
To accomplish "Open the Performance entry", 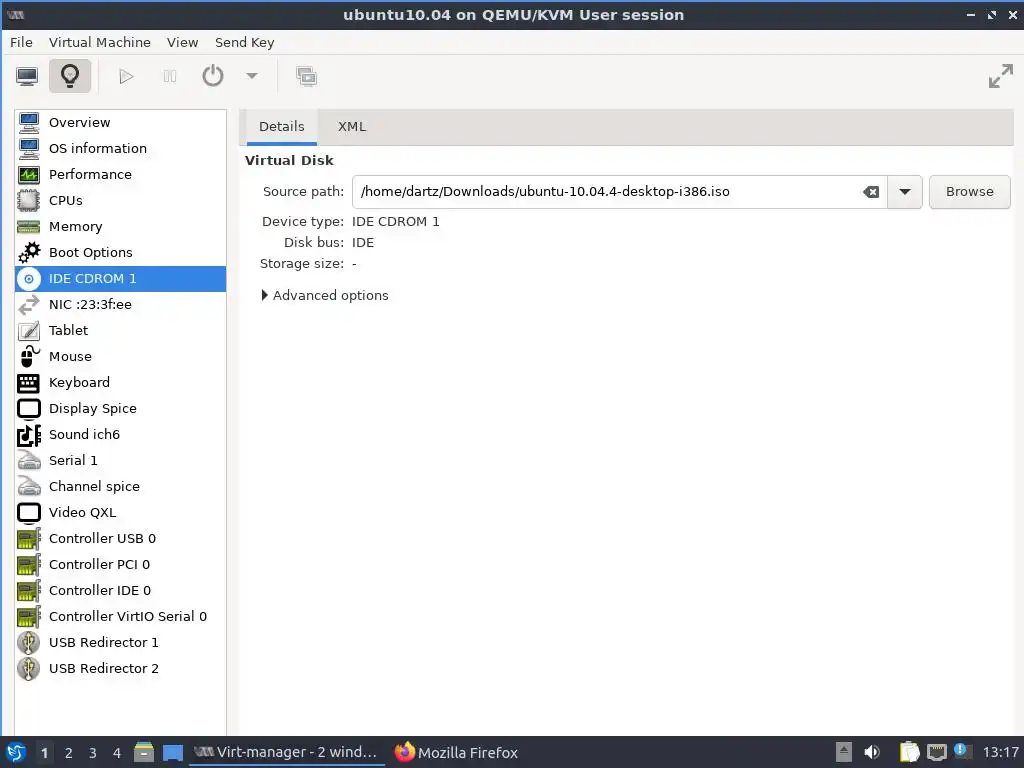I will tap(120, 174).
